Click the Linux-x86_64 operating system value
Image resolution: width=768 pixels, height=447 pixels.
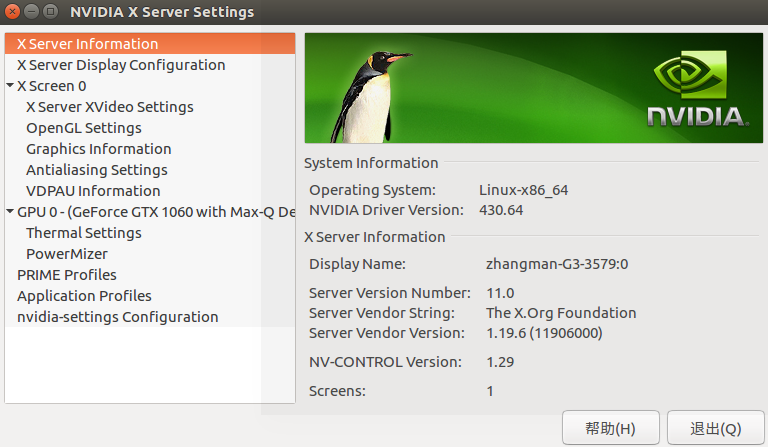[x=524, y=190]
